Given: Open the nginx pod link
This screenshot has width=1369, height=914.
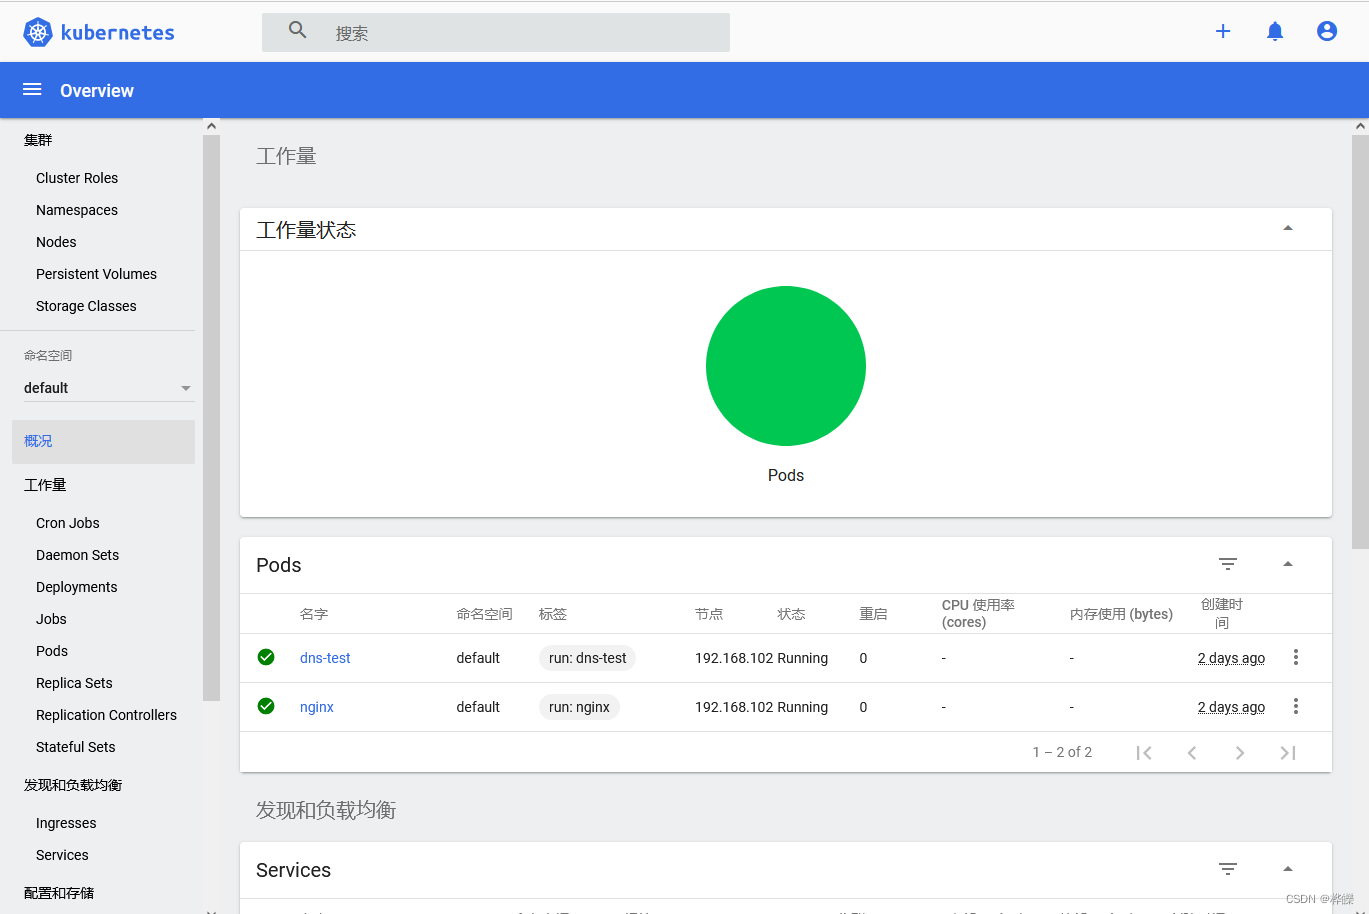Looking at the screenshot, I should click(317, 707).
